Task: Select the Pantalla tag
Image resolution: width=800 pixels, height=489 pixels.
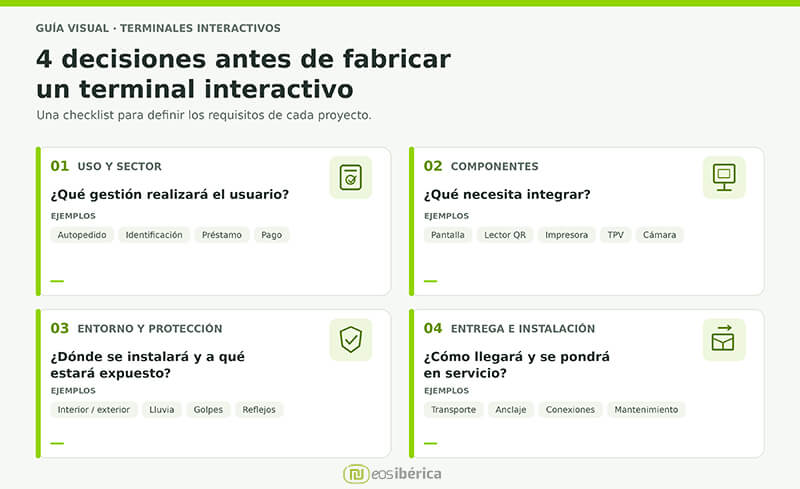Action: pos(447,235)
